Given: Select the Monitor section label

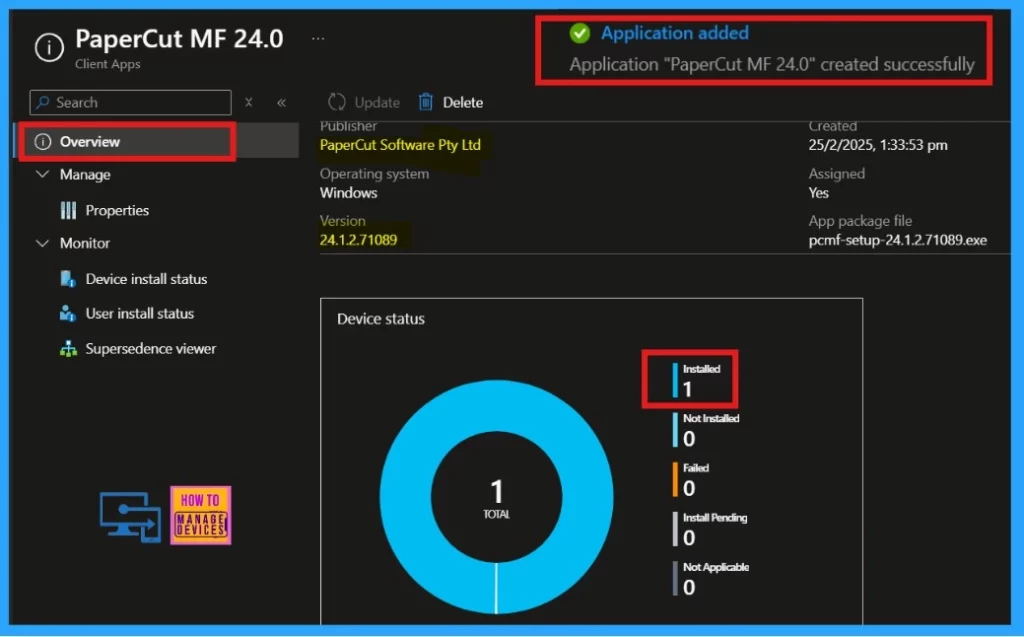Looking at the screenshot, I should 85,243.
